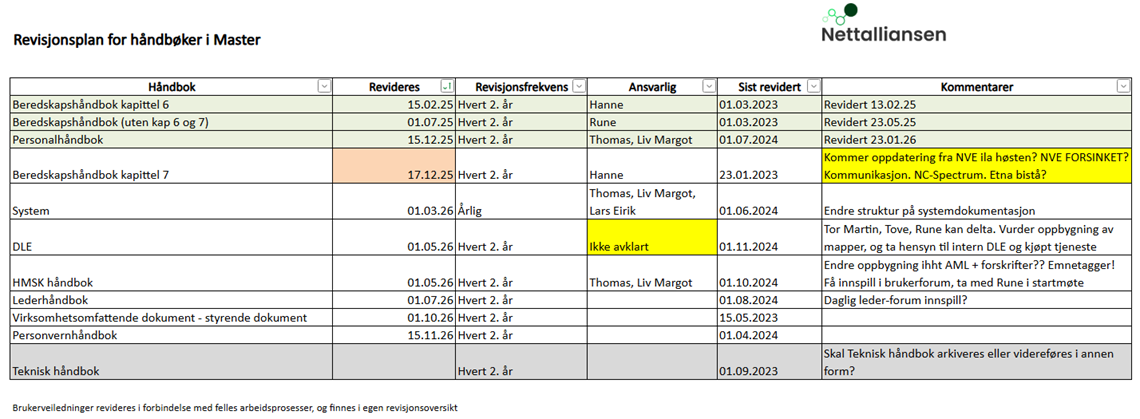Click the yellow 'Ikke avklart' cell

tap(652, 237)
